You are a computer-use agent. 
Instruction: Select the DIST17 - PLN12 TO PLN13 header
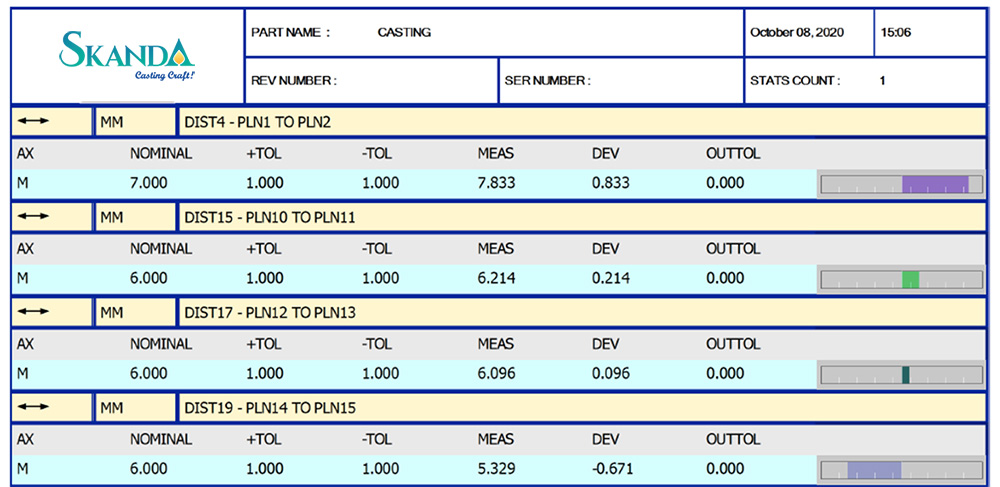pos(270,313)
